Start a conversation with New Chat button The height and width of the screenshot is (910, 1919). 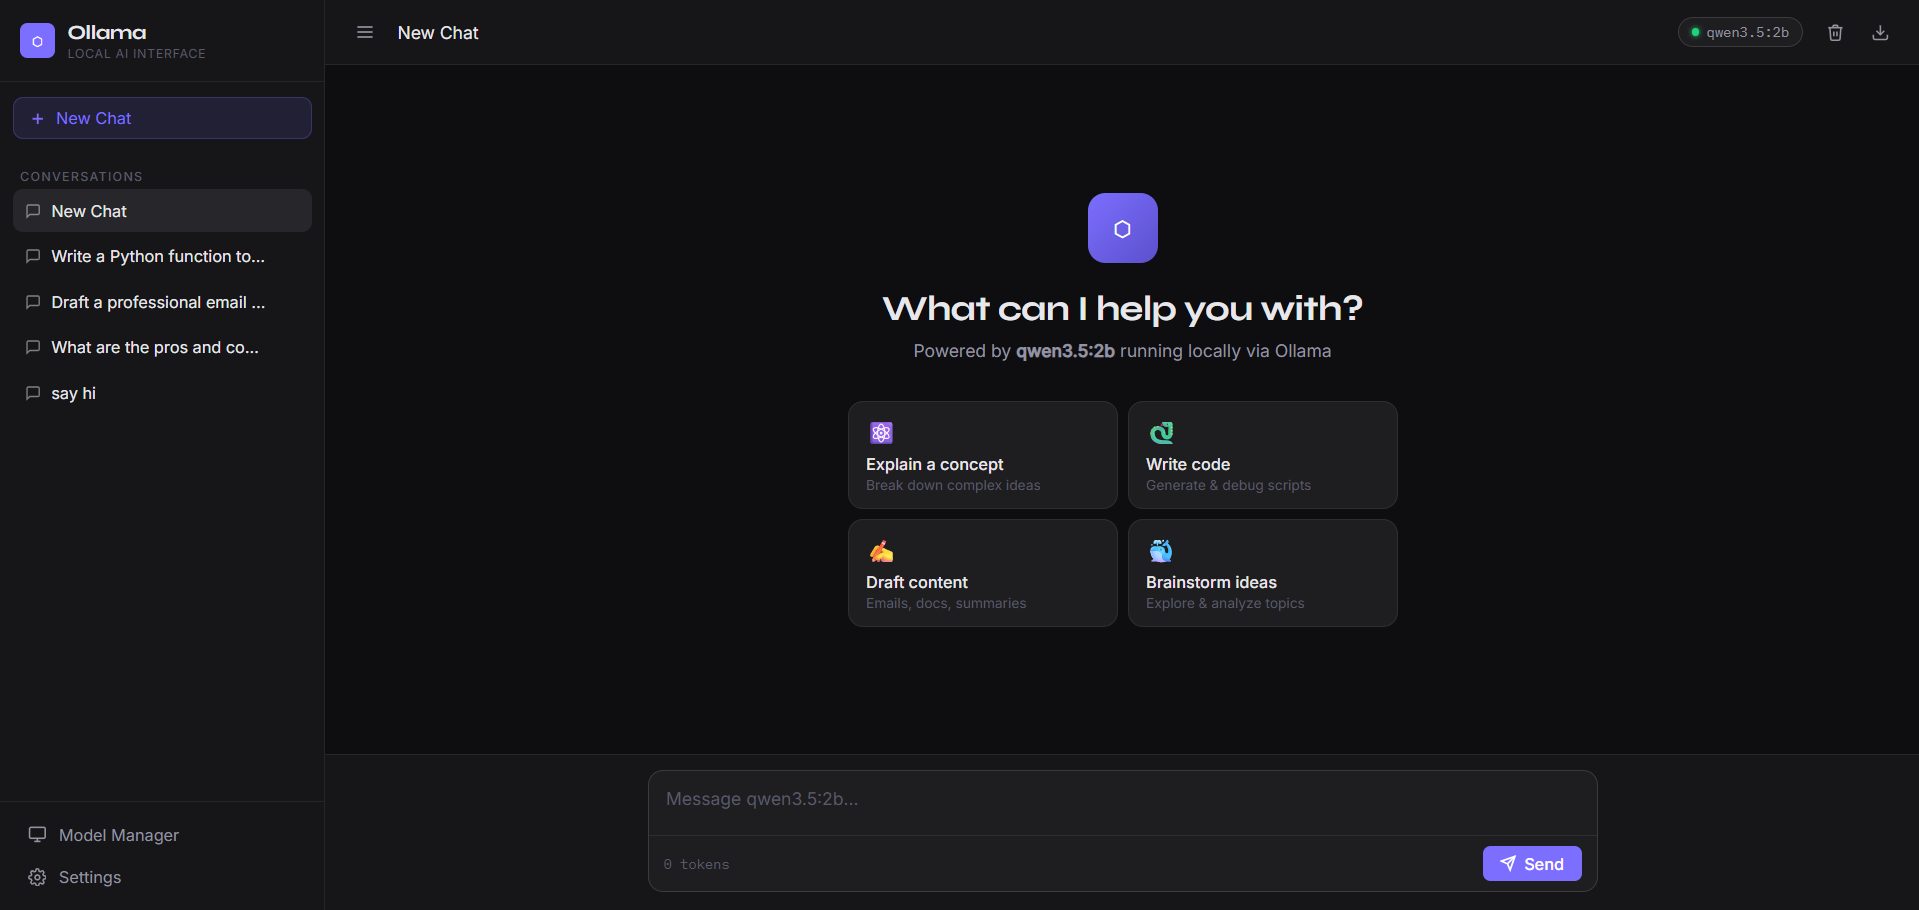point(162,118)
